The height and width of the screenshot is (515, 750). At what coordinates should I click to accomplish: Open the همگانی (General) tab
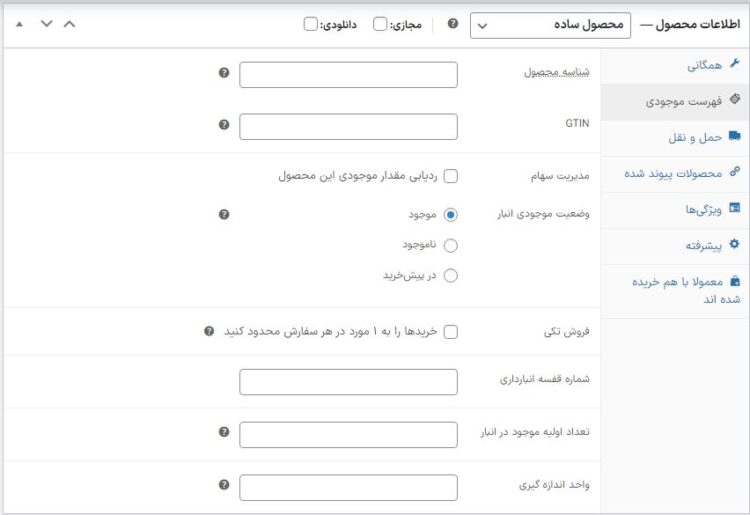click(675, 66)
